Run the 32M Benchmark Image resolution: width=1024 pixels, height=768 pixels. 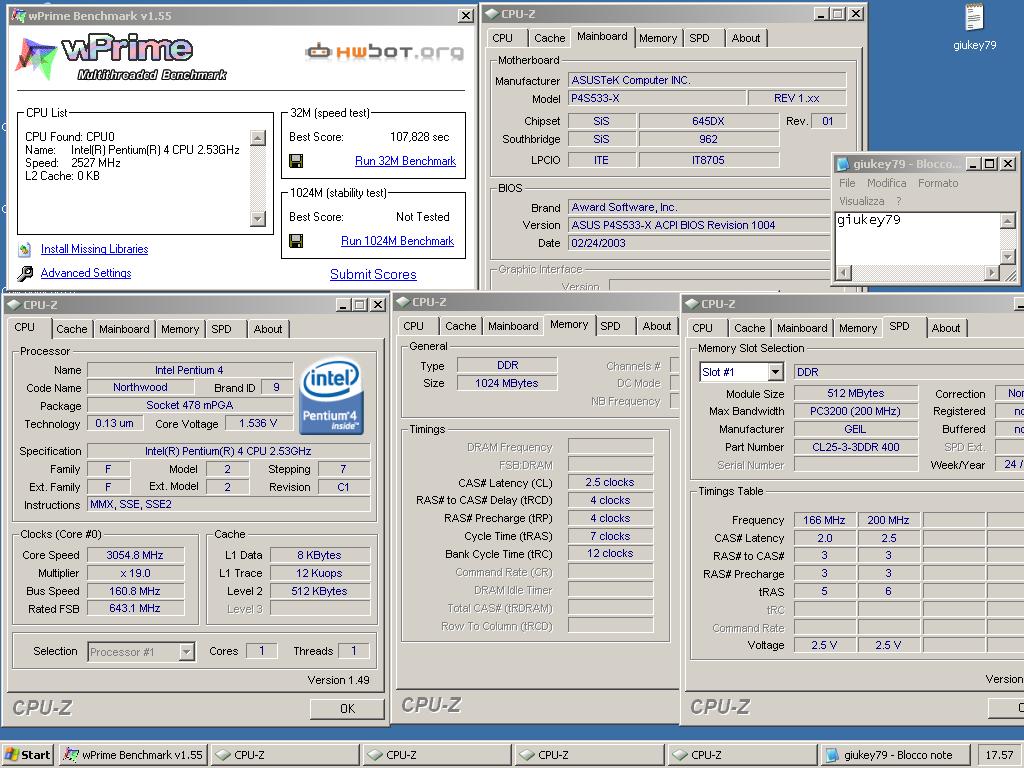coord(406,161)
